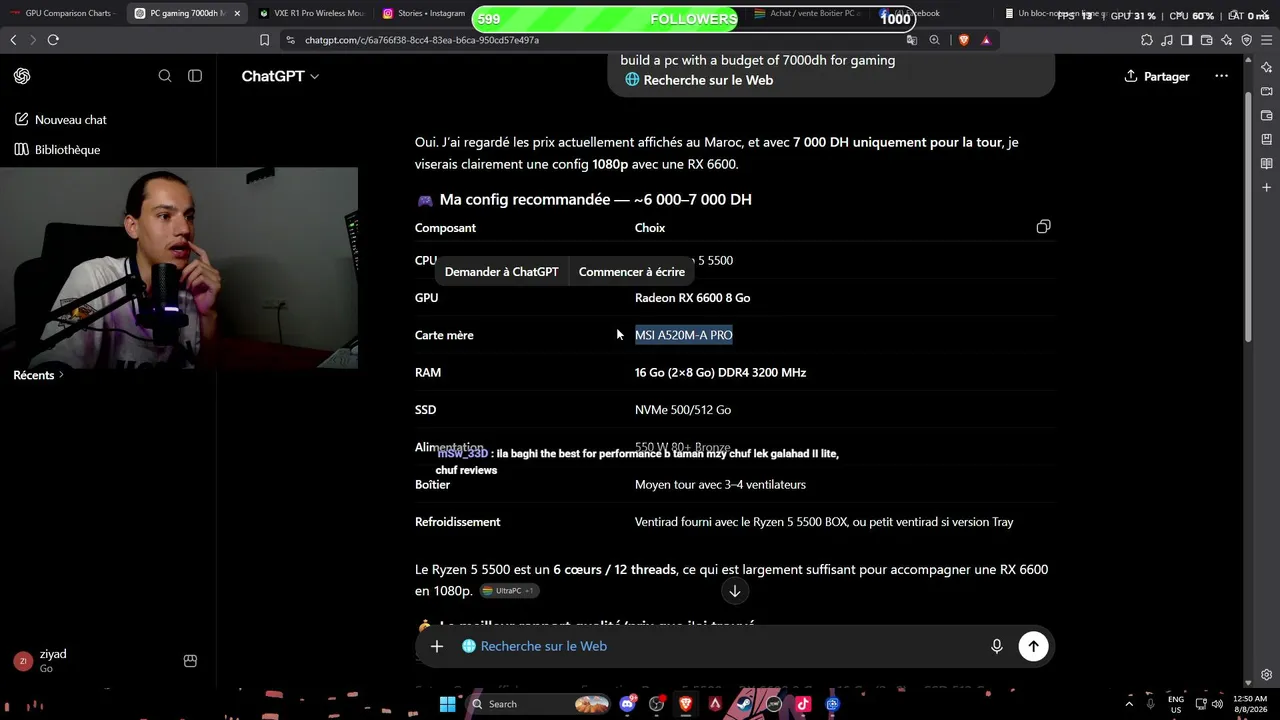The height and width of the screenshot is (720, 1280).
Task: Click the plus attach button in composer
Action: point(437,646)
